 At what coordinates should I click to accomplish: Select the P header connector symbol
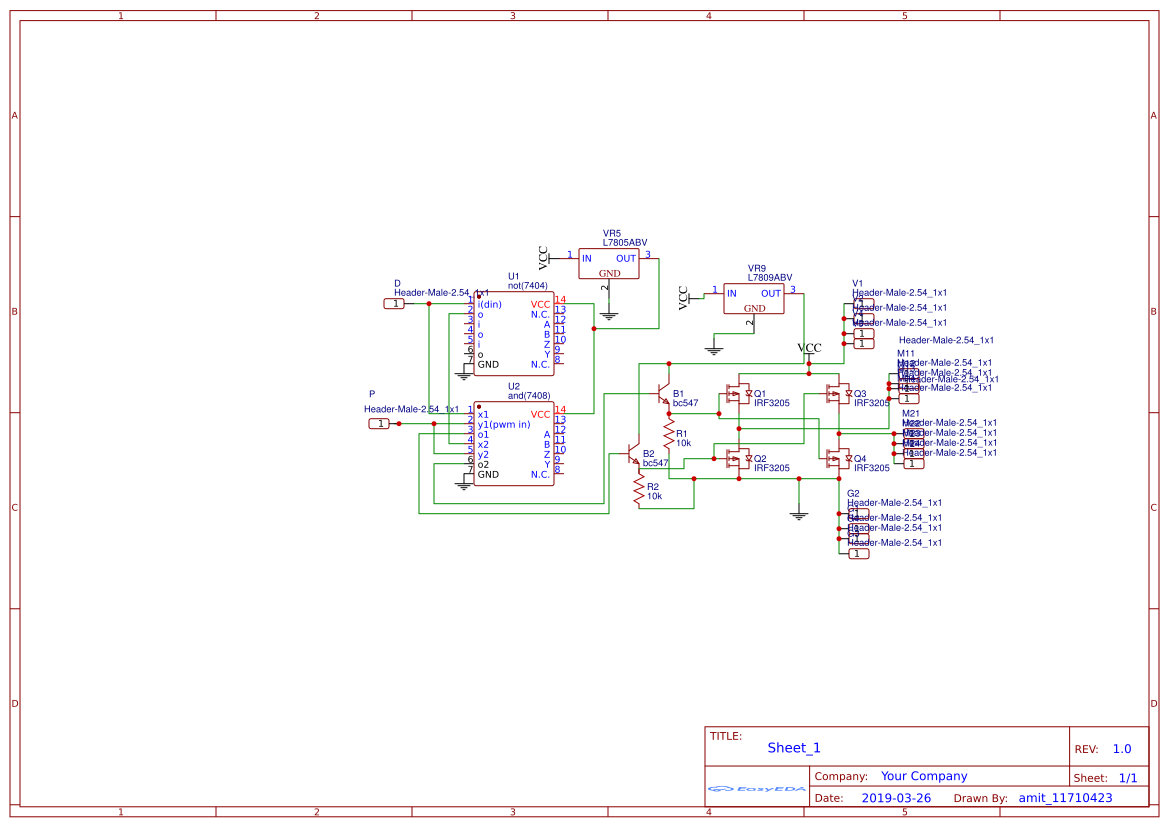[381, 424]
